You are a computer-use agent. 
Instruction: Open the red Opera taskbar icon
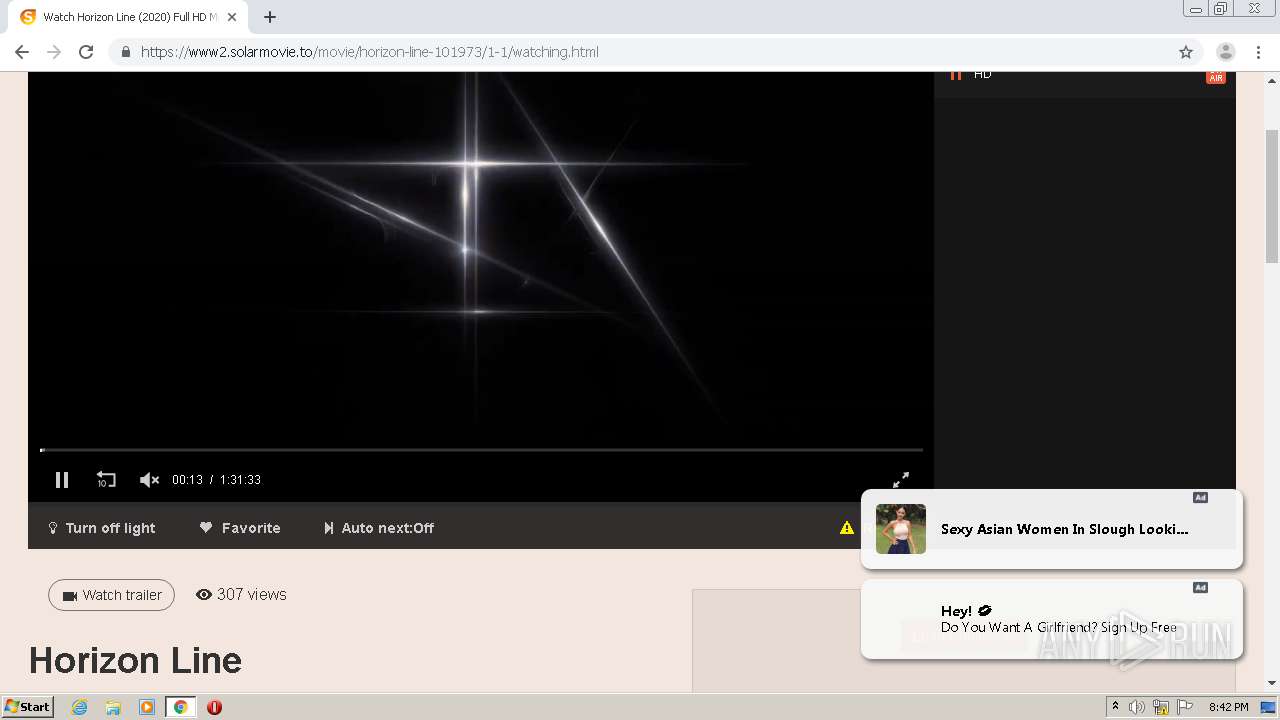tap(214, 707)
